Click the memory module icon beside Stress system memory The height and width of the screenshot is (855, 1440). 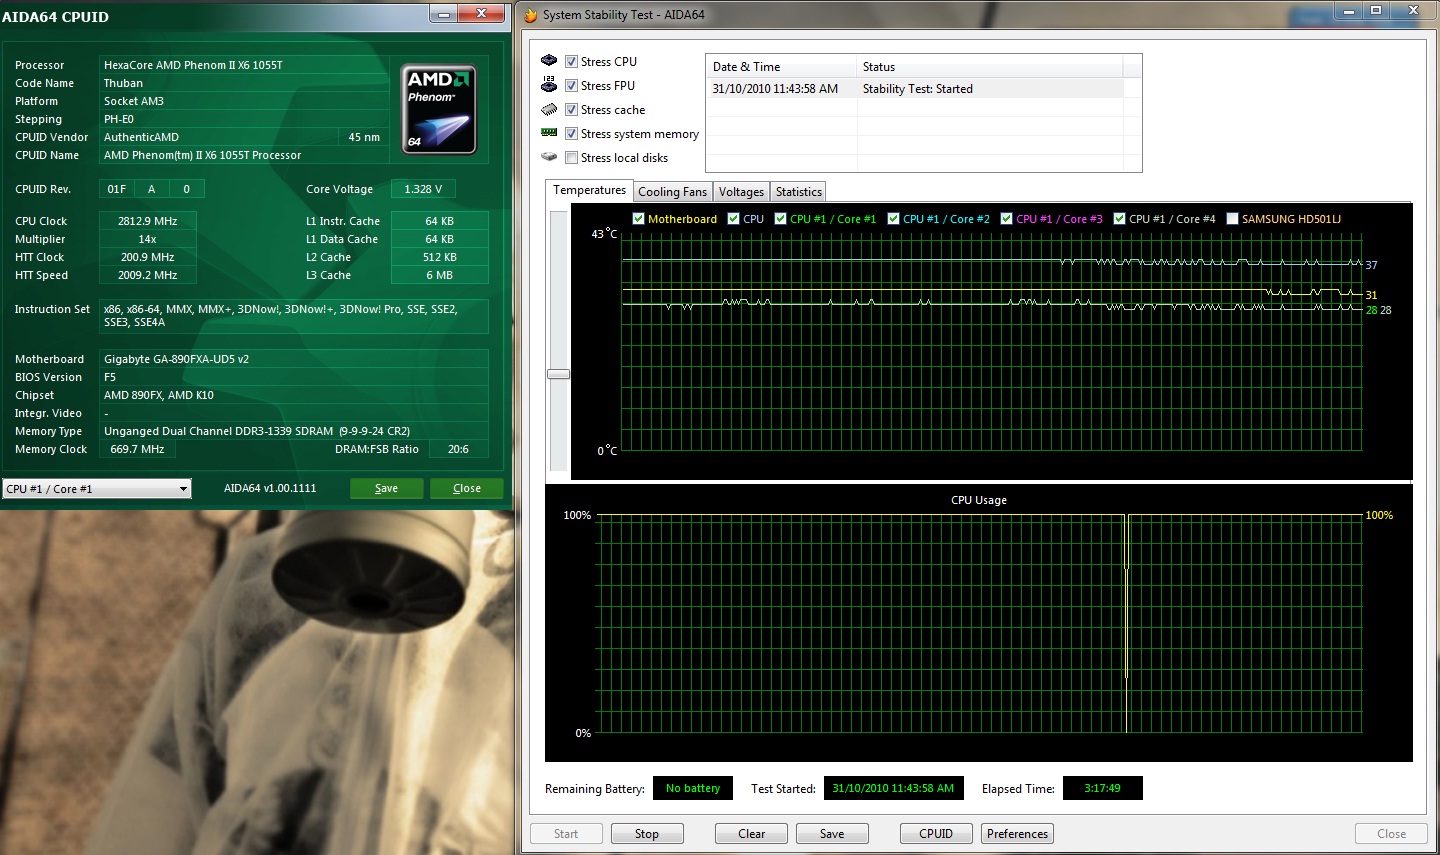[x=549, y=132]
